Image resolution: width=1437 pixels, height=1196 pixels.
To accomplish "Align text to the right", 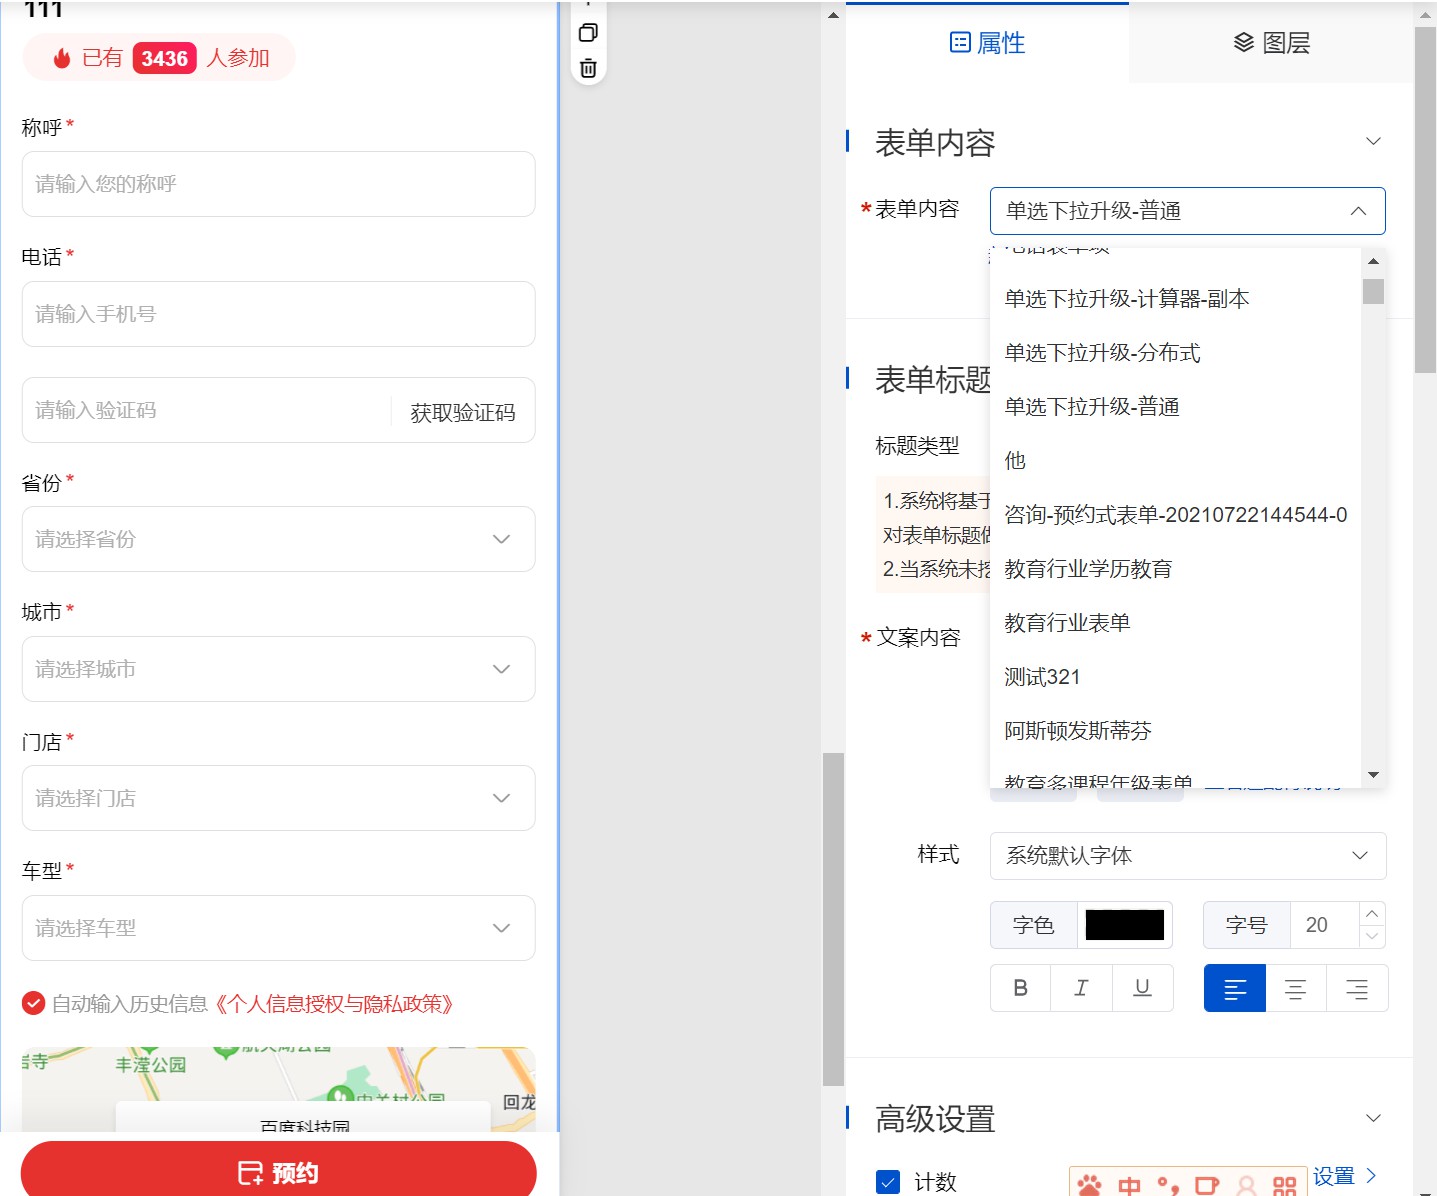I will click(x=1357, y=989).
